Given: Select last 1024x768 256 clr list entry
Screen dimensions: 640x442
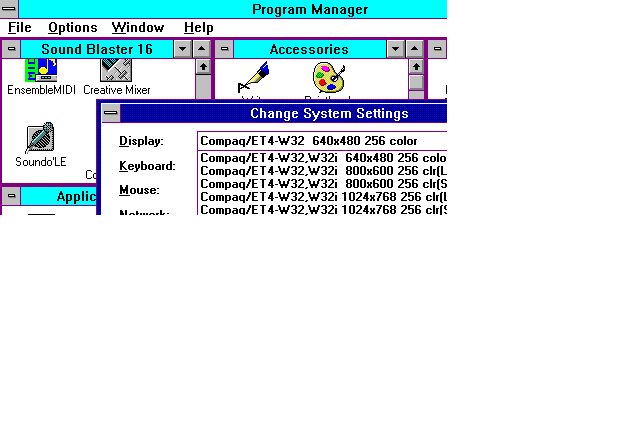Looking at the screenshot, I should click(323, 209).
